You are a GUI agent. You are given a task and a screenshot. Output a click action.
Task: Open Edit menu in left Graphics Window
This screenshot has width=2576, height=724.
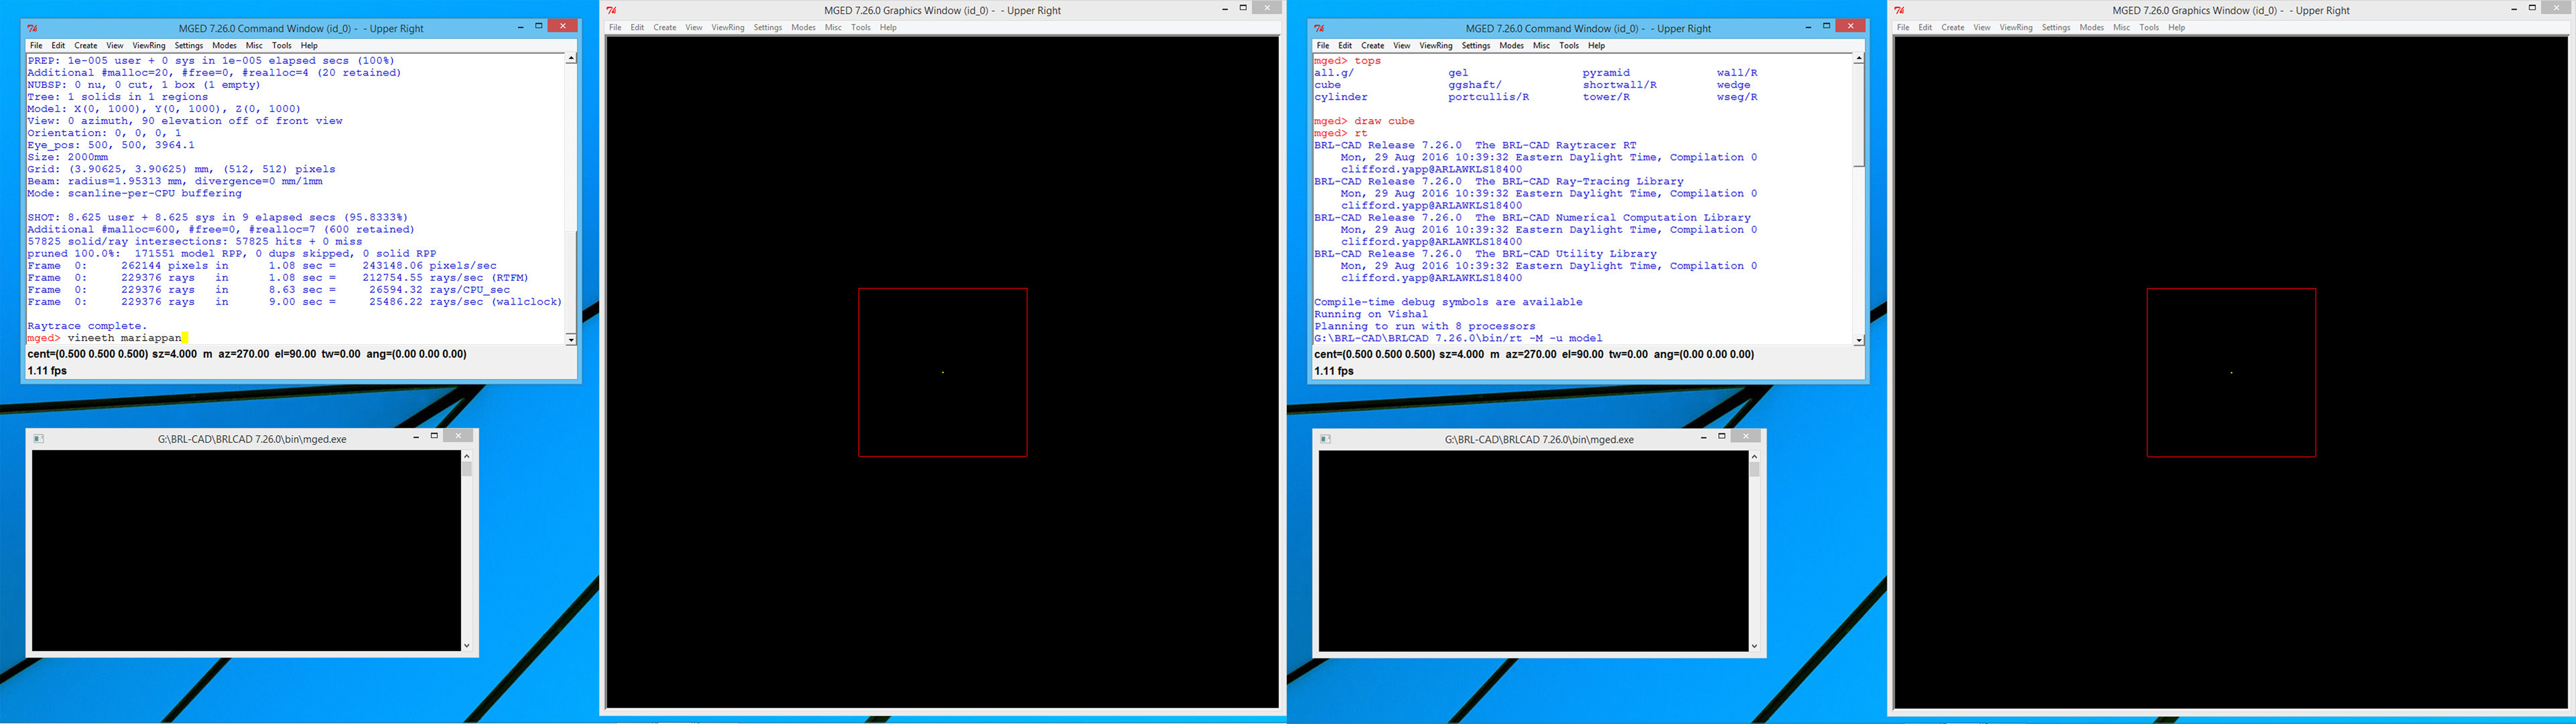pos(637,27)
